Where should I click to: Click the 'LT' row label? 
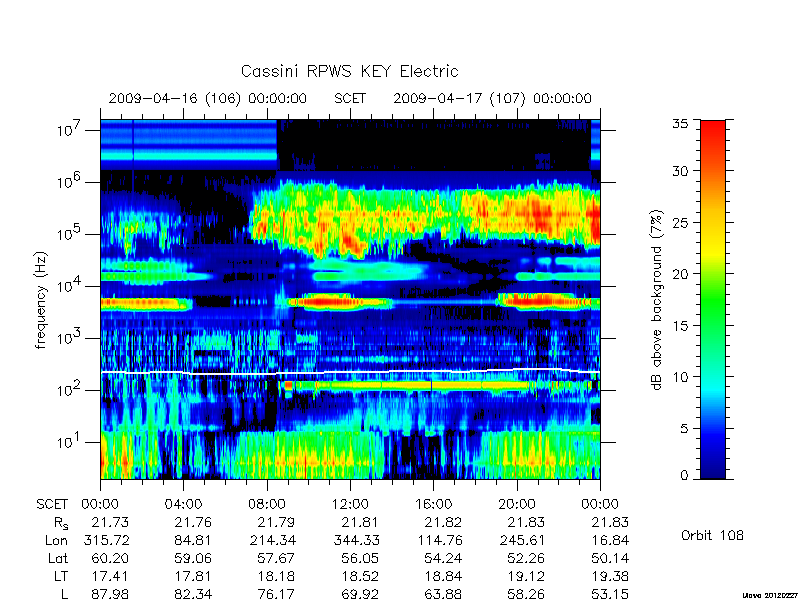coord(60,576)
